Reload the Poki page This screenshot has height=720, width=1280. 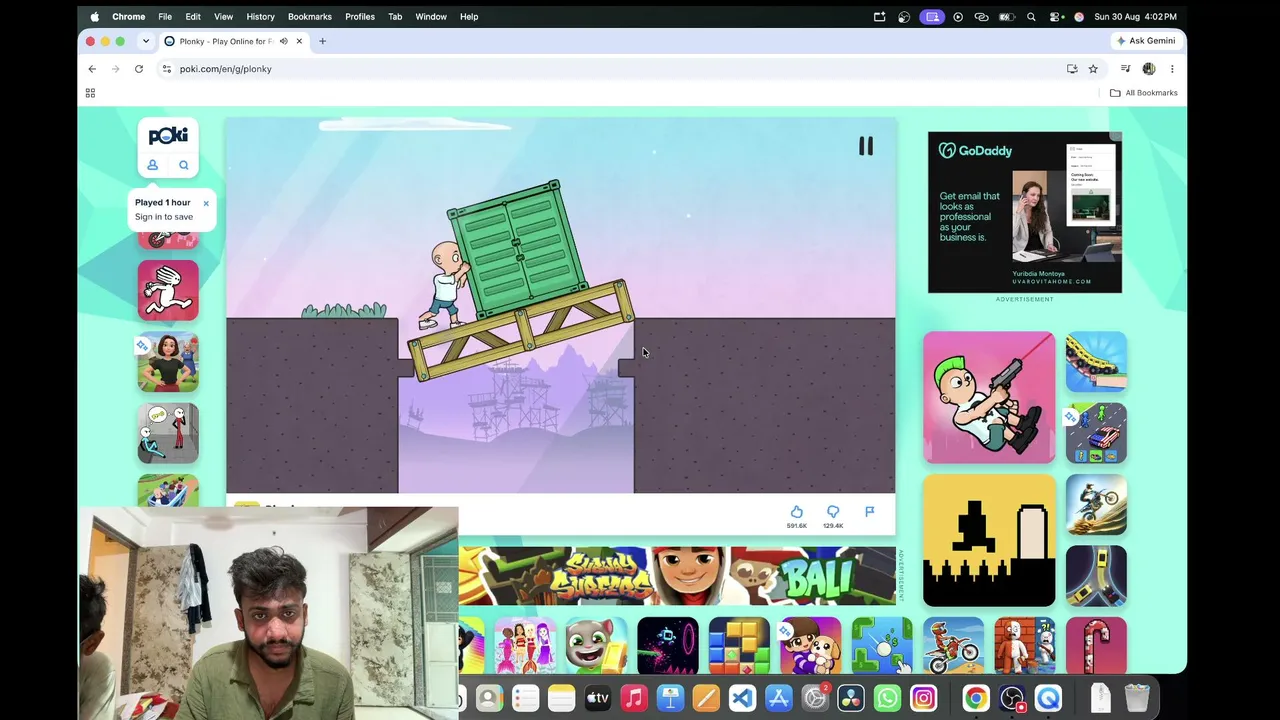(139, 69)
